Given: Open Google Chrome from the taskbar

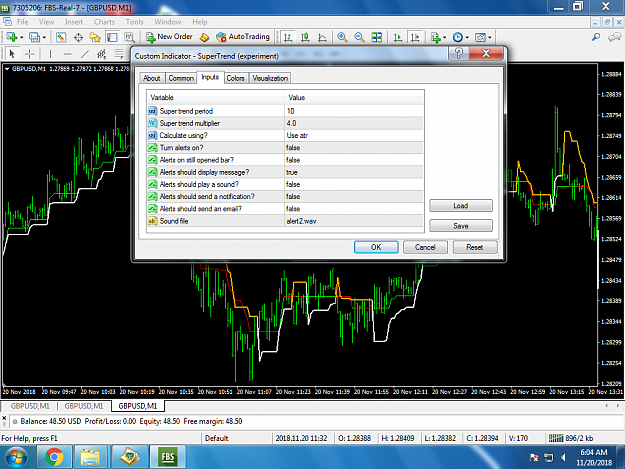Looking at the screenshot, I should pos(54,457).
